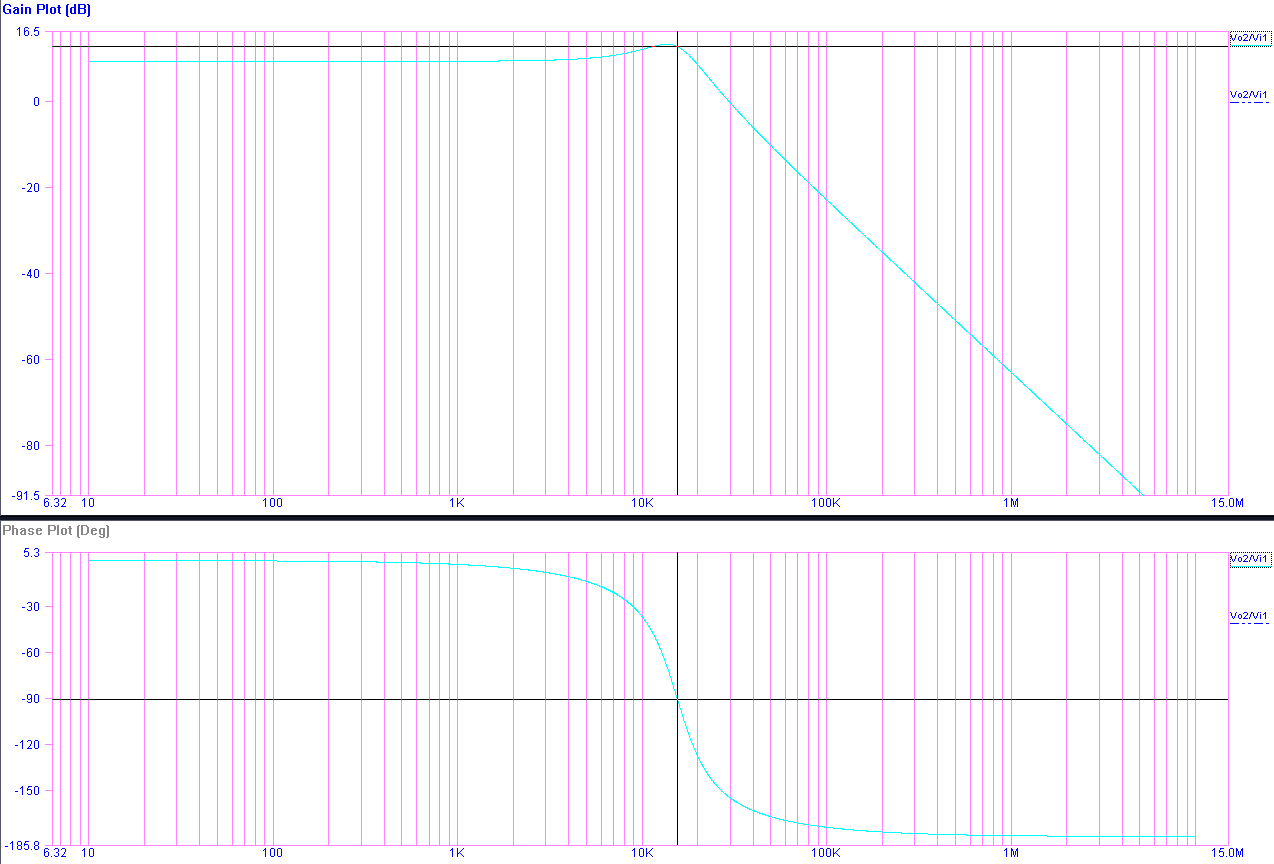This screenshot has width=1274, height=864.
Task: Click the -185.8 minimum label on the phase axis
Action: tap(22, 845)
